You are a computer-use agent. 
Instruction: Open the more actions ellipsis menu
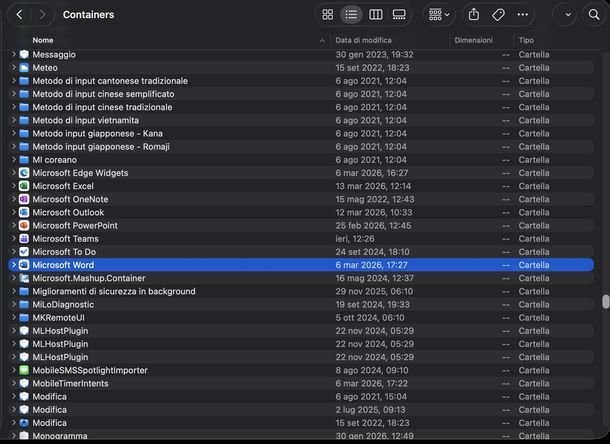click(522, 15)
